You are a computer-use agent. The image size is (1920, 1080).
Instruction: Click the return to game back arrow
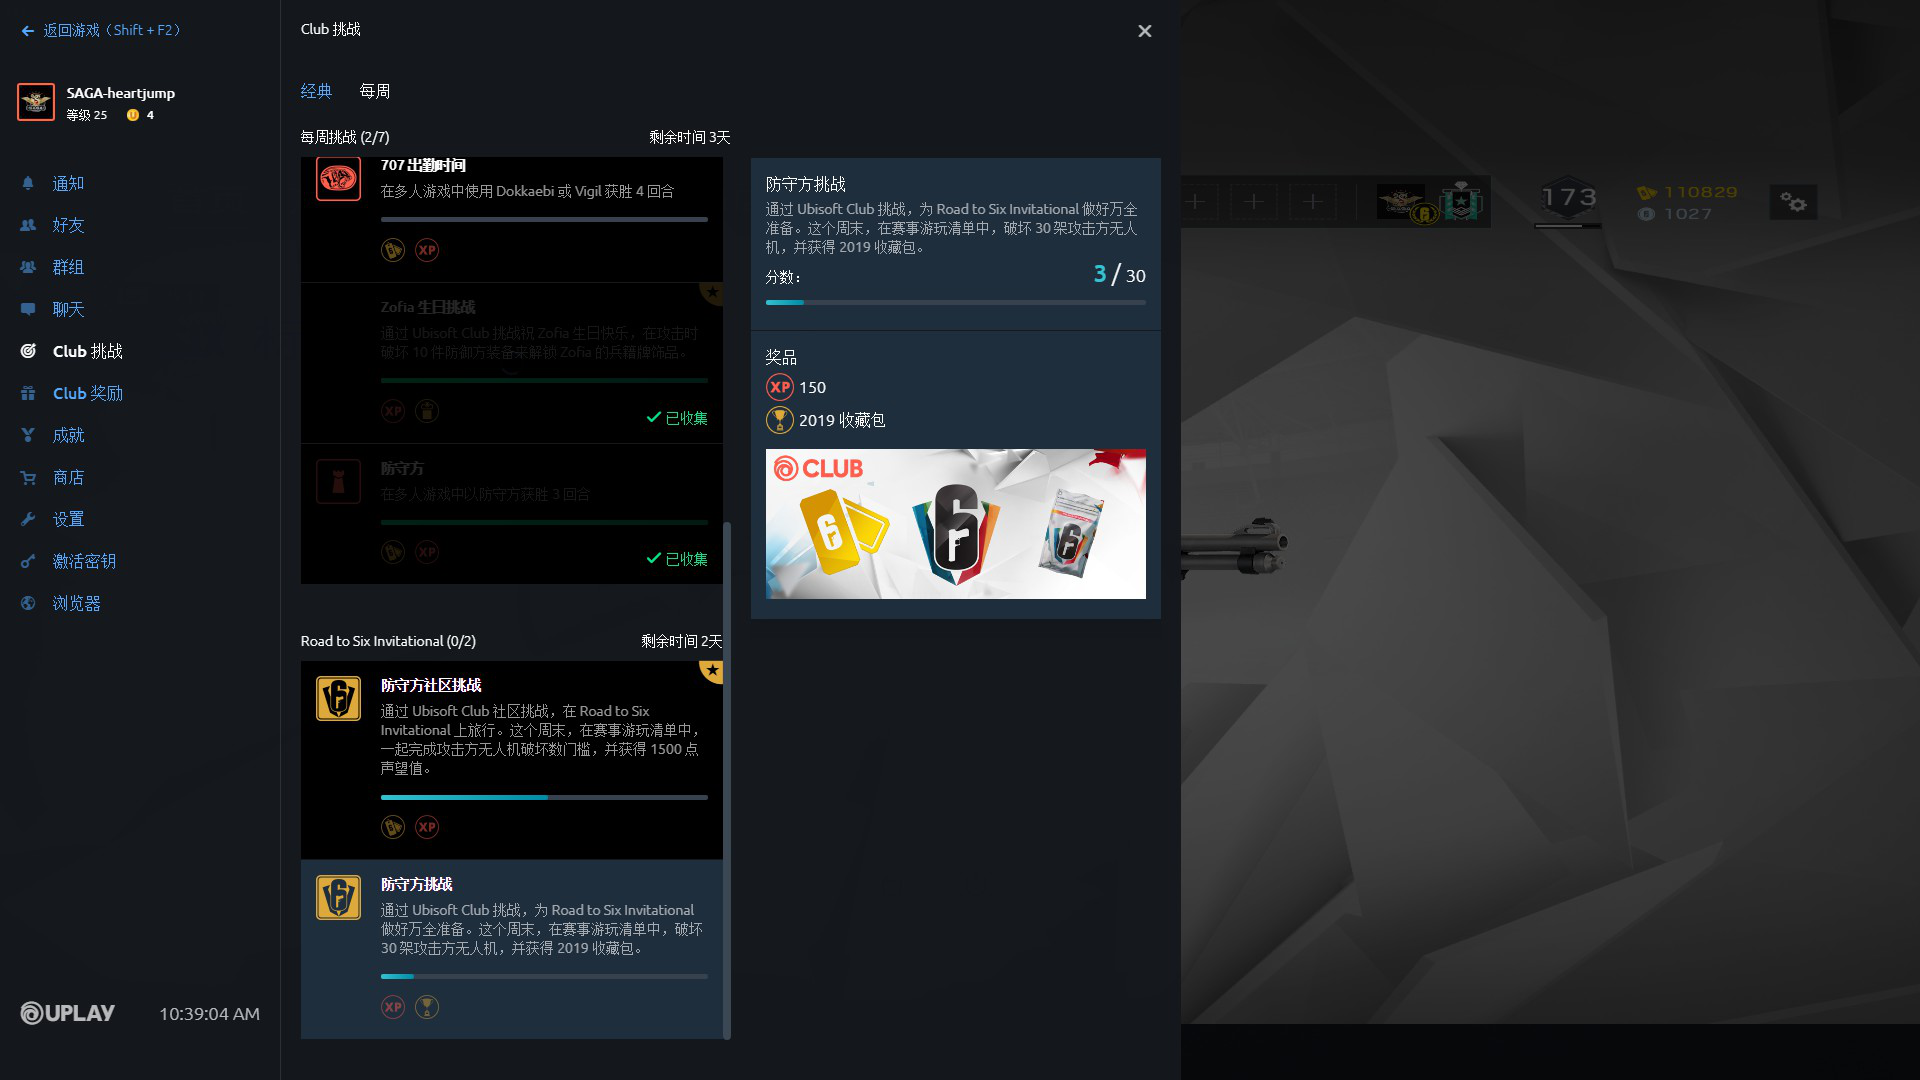(28, 31)
